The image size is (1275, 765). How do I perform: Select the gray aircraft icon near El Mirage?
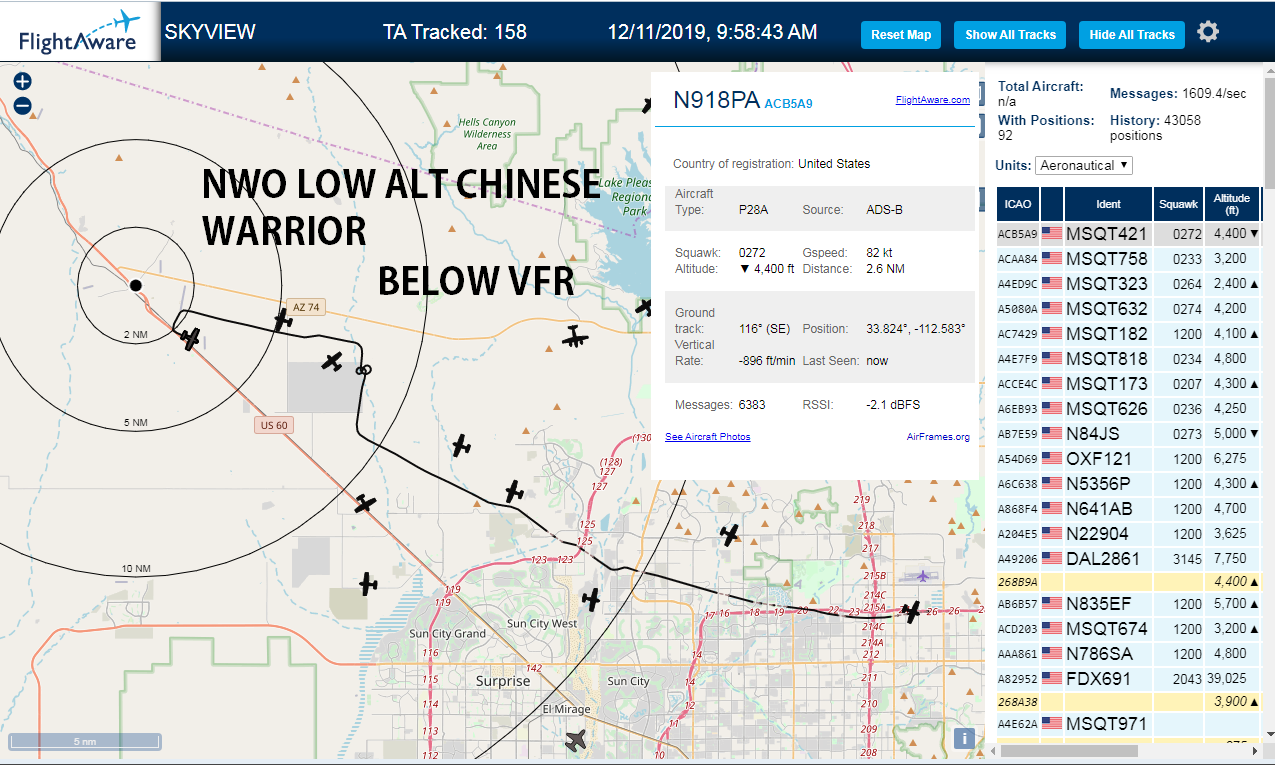click(576, 741)
